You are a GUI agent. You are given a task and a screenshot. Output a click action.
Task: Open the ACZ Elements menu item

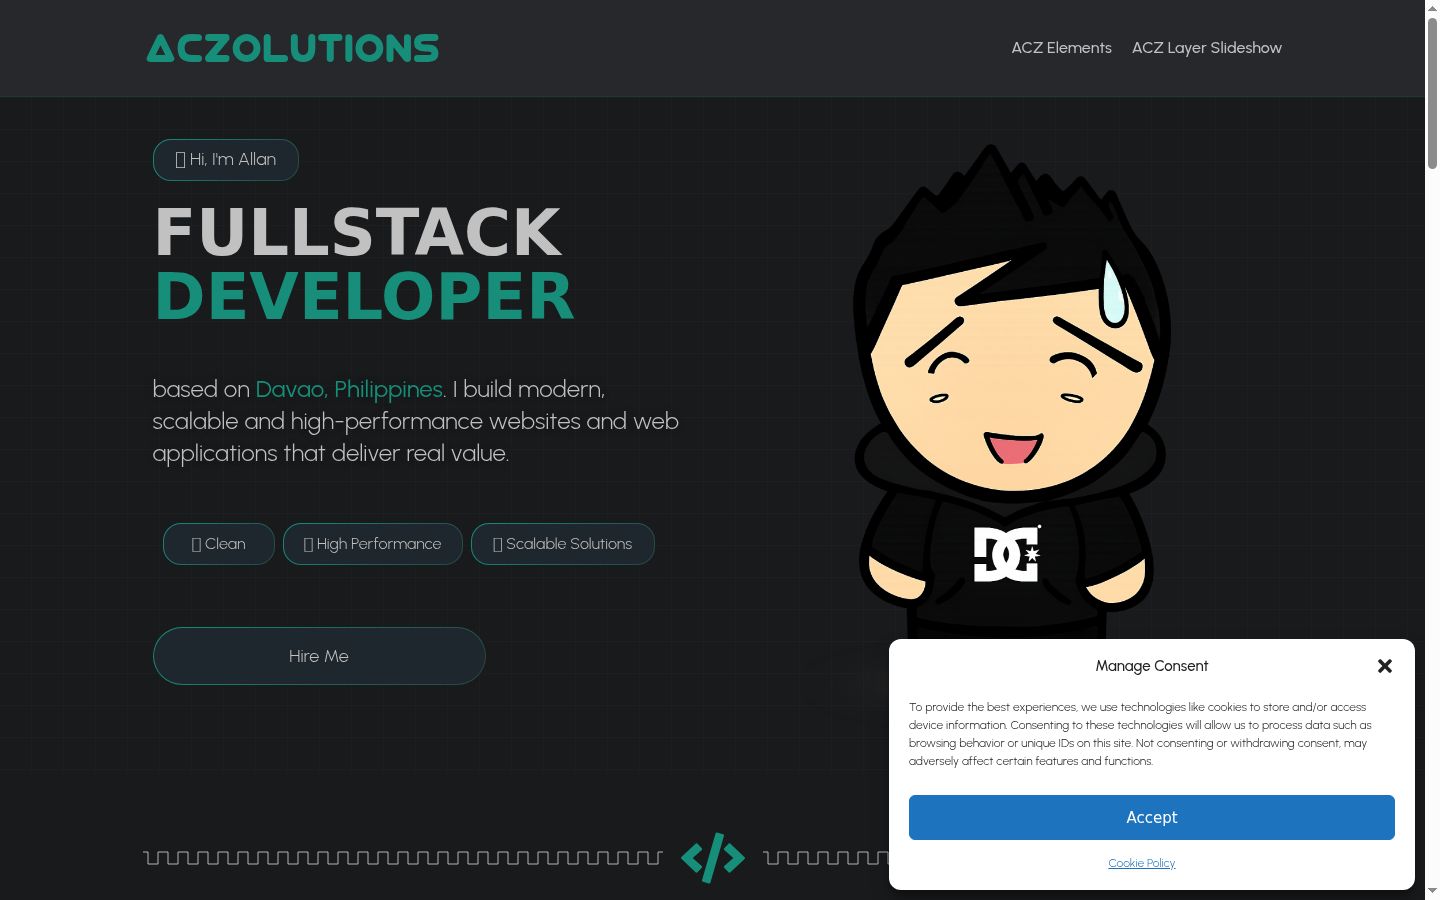point(1061,48)
